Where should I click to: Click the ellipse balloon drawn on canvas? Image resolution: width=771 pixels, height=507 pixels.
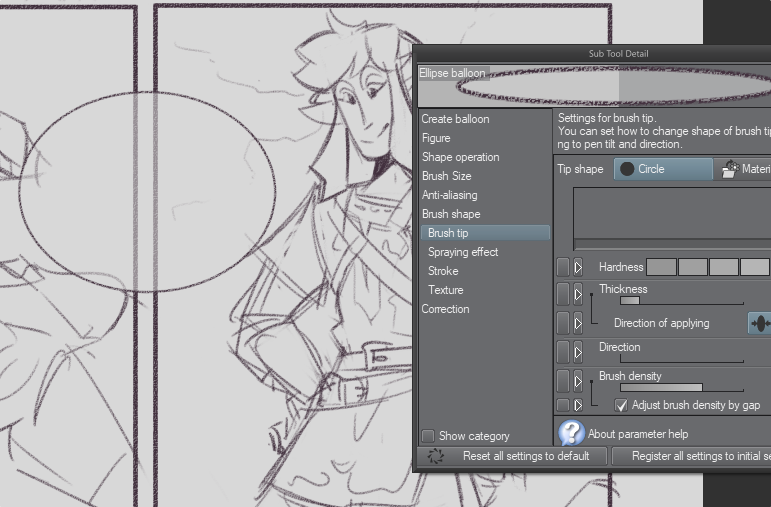point(147,191)
